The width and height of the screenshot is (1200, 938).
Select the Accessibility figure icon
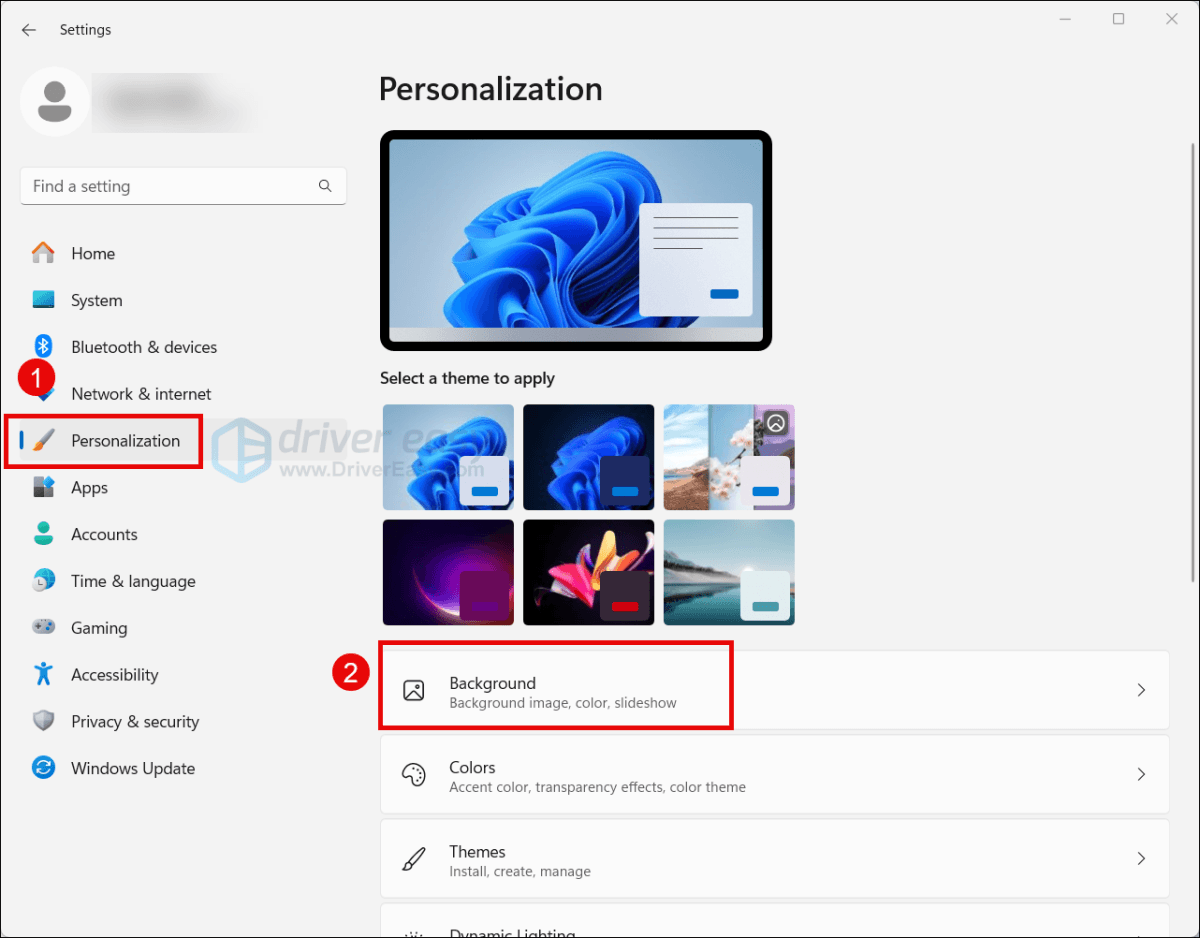[x=43, y=674]
